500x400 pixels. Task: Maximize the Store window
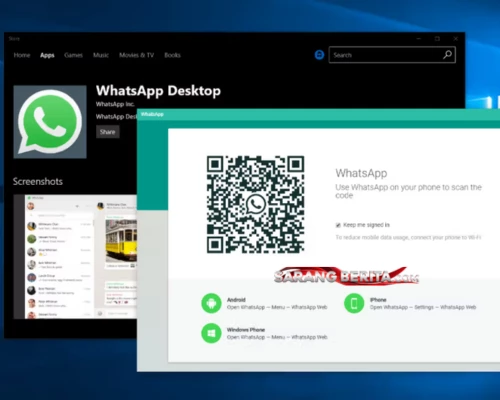pos(437,39)
